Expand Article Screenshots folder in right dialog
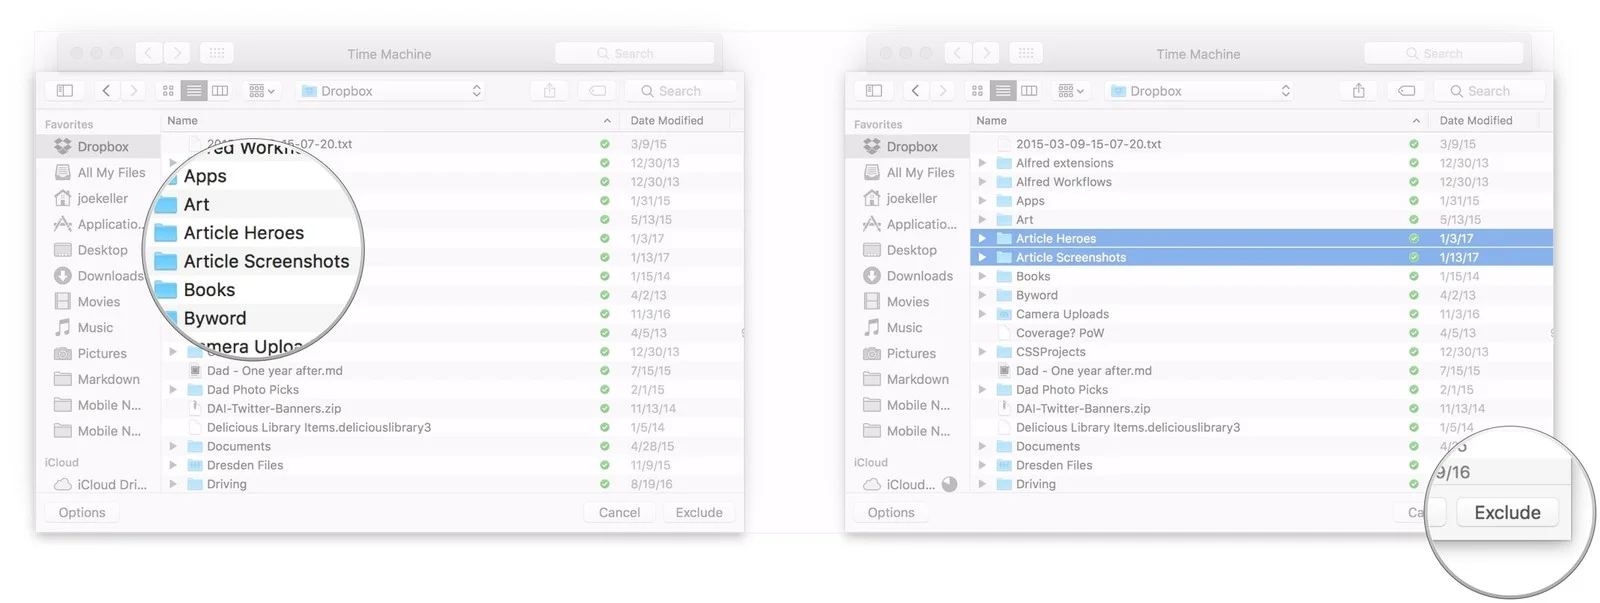Image resolution: width=1600 pixels, height=603 pixels. coord(982,257)
